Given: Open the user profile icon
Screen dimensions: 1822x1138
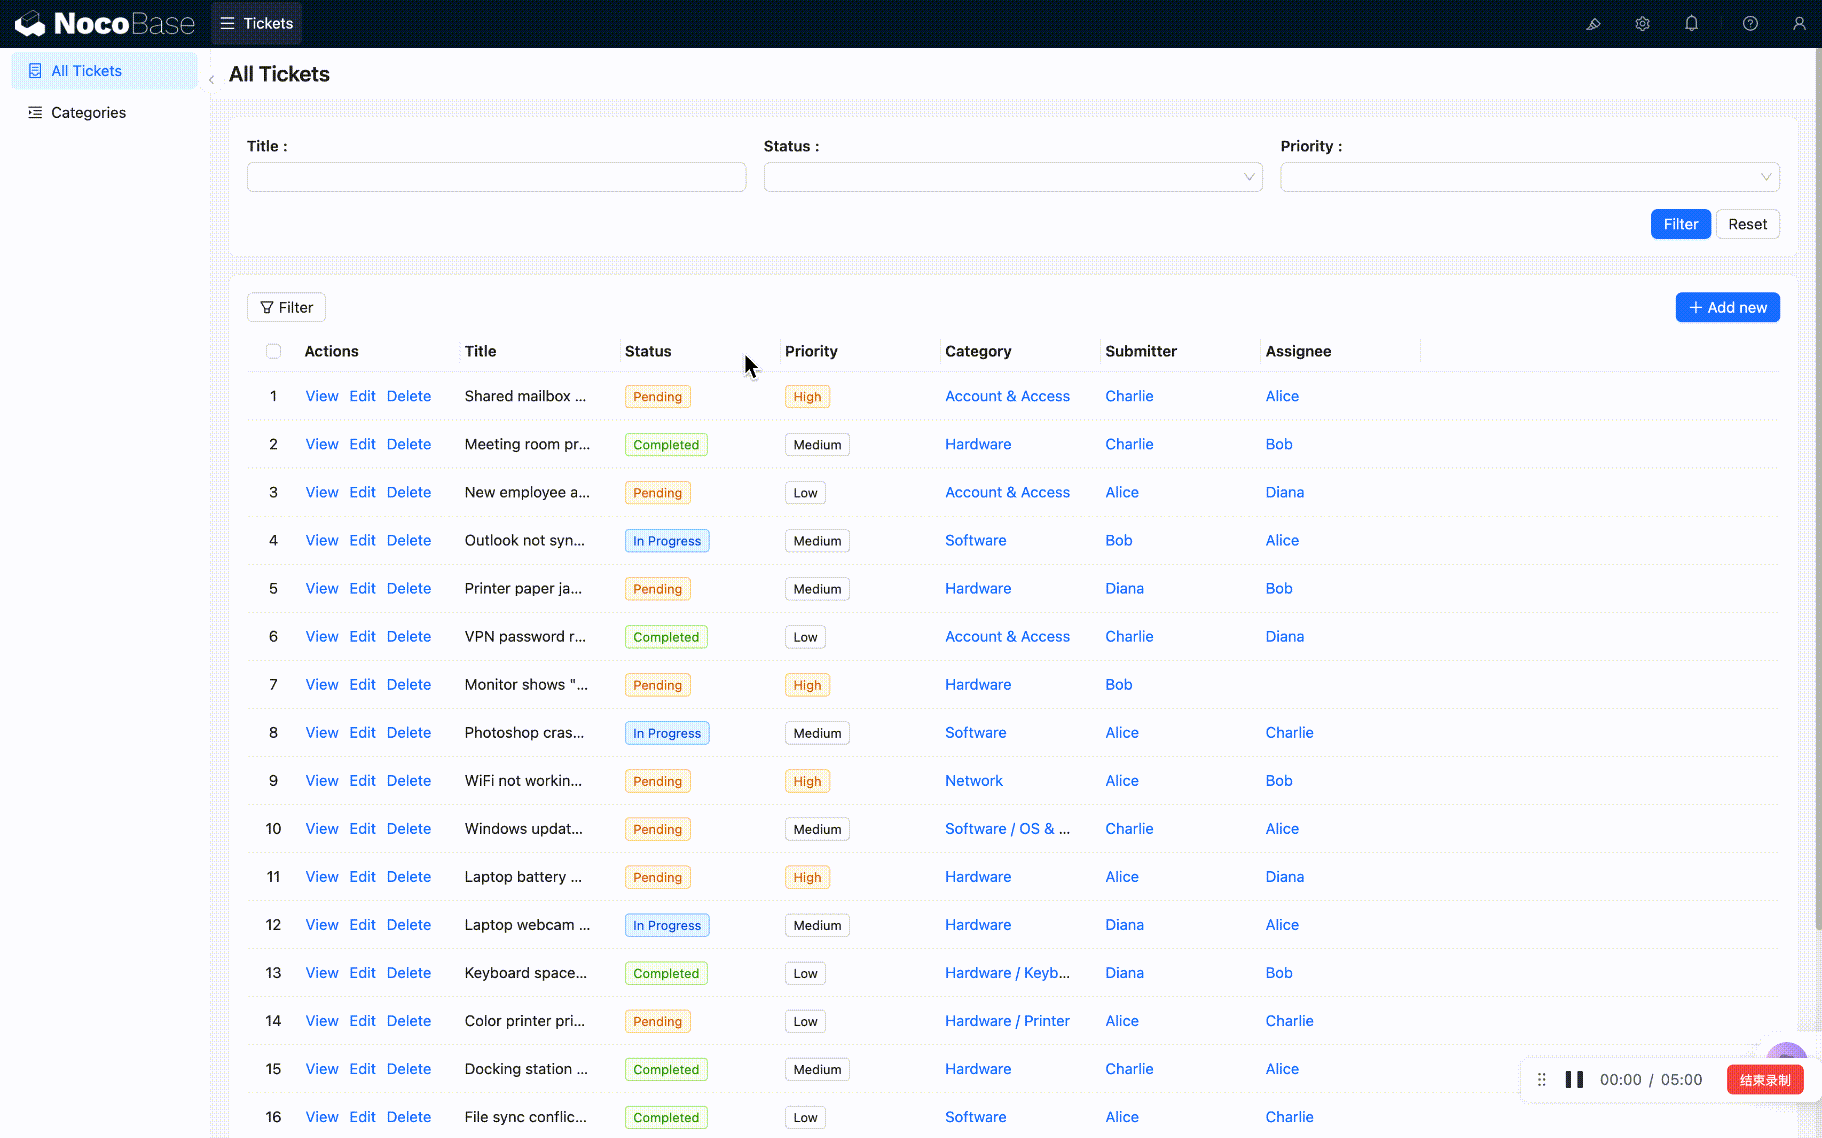Looking at the screenshot, I should click(1799, 24).
